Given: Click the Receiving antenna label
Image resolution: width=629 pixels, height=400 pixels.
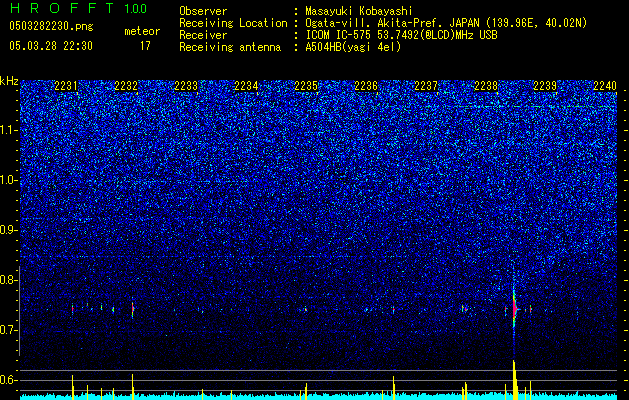Looking at the screenshot, I should click(230, 47).
